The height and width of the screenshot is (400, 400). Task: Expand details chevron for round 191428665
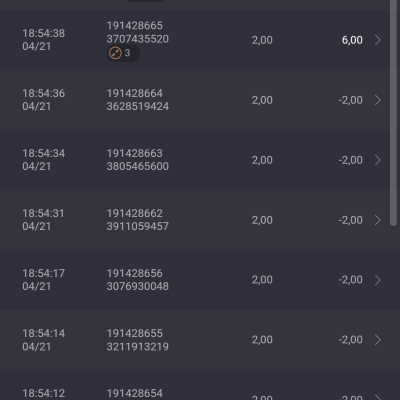[x=378, y=40]
